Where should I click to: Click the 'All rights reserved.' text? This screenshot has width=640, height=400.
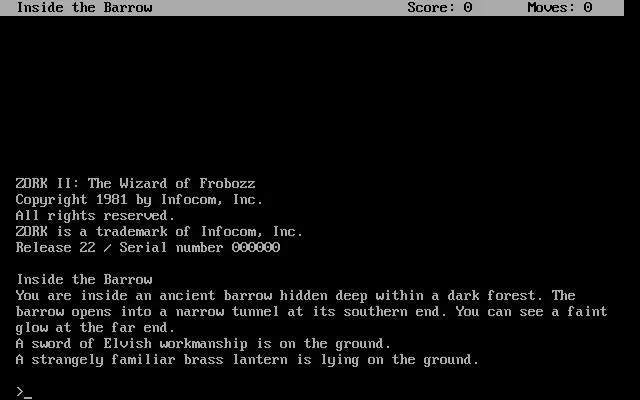[x=96, y=216]
